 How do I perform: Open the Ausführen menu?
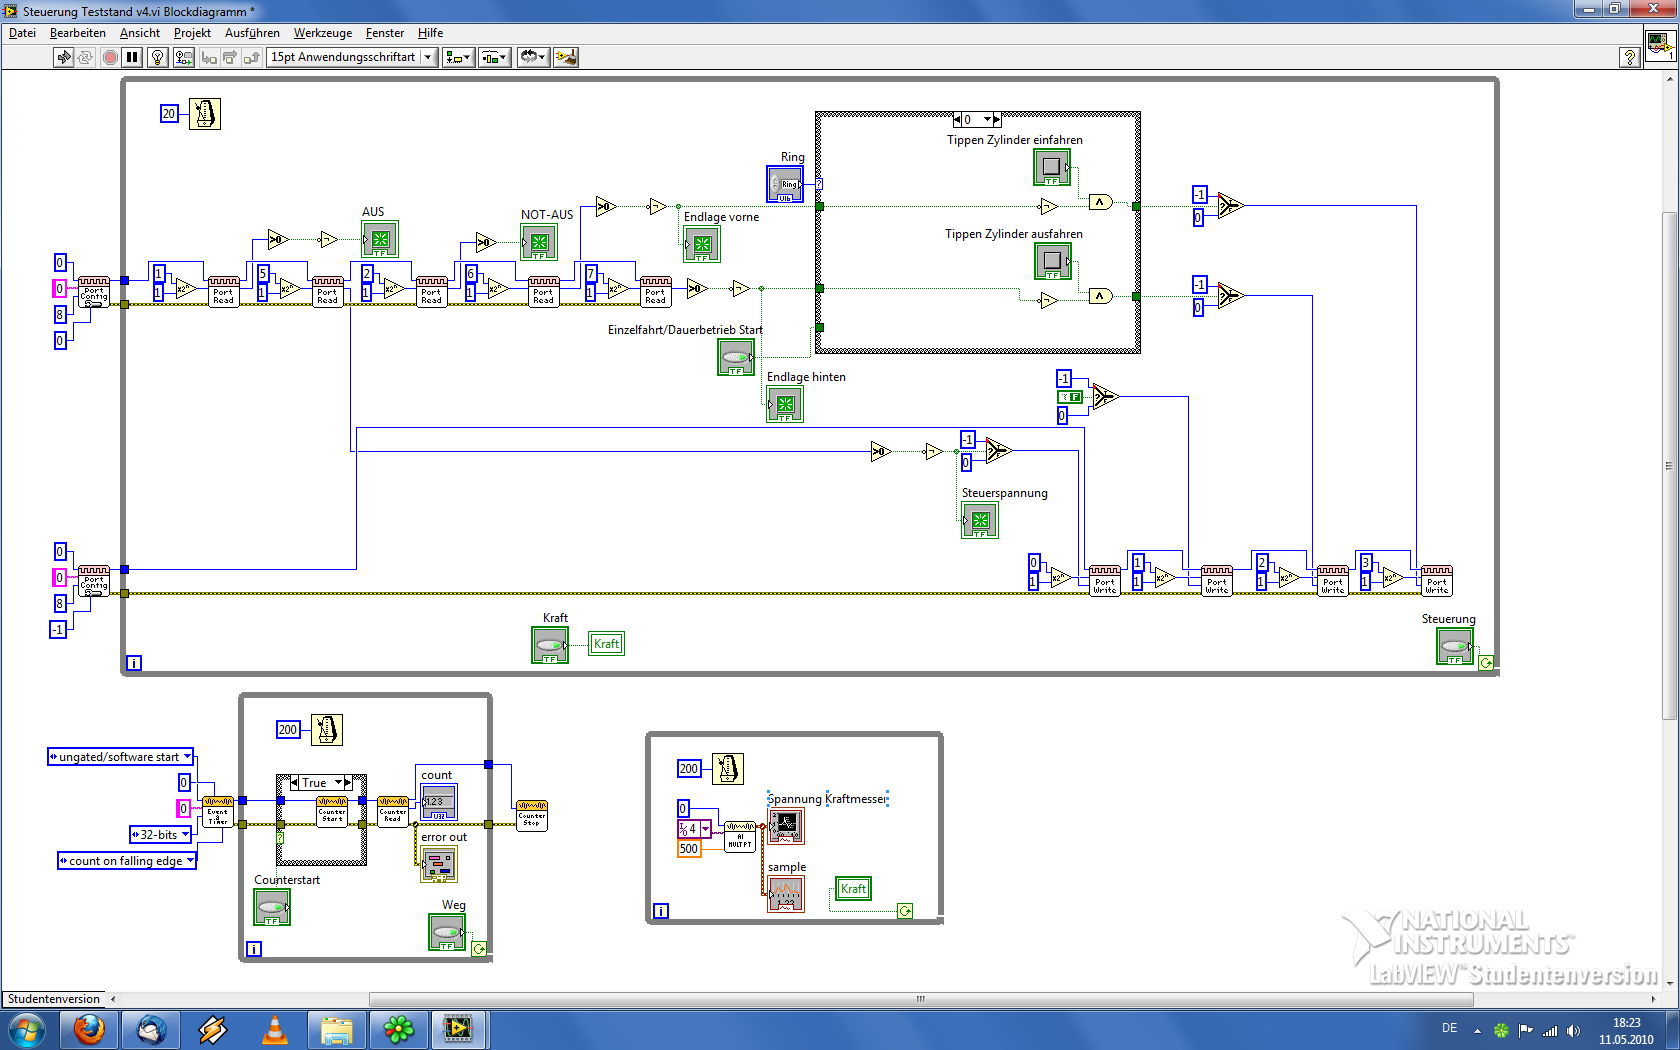(252, 33)
